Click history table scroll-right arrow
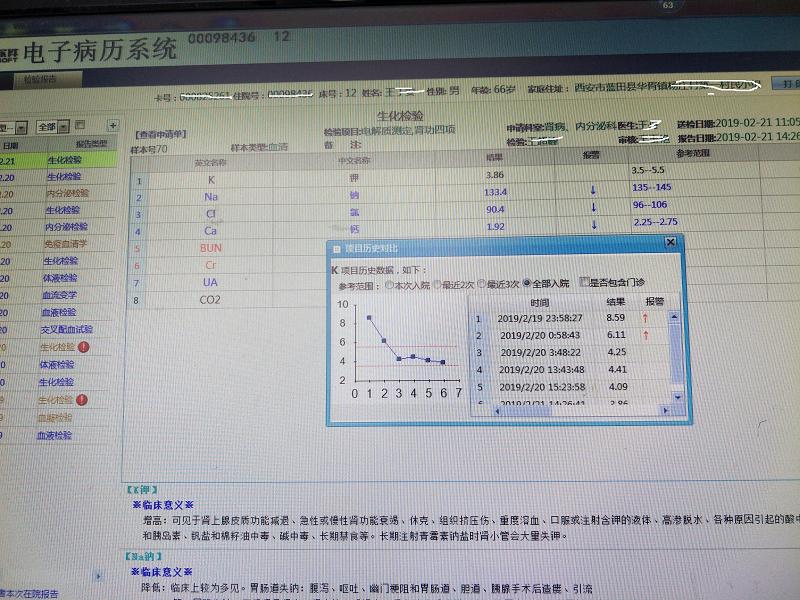Image resolution: width=800 pixels, height=600 pixels. 665,410
